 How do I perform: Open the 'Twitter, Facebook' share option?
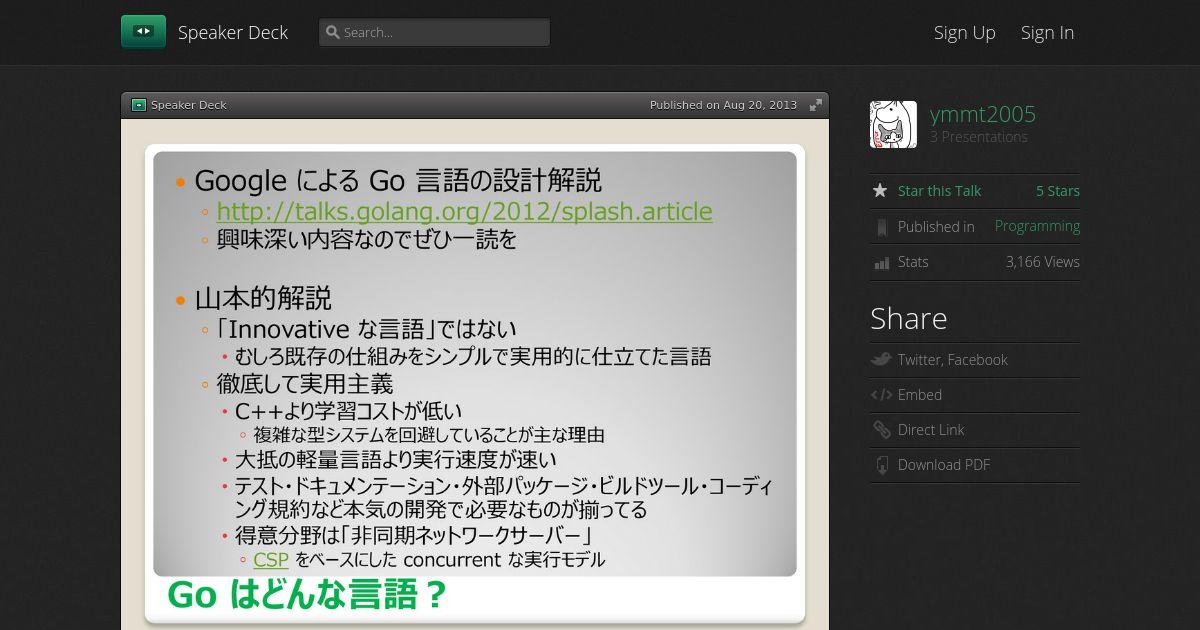[952, 360]
